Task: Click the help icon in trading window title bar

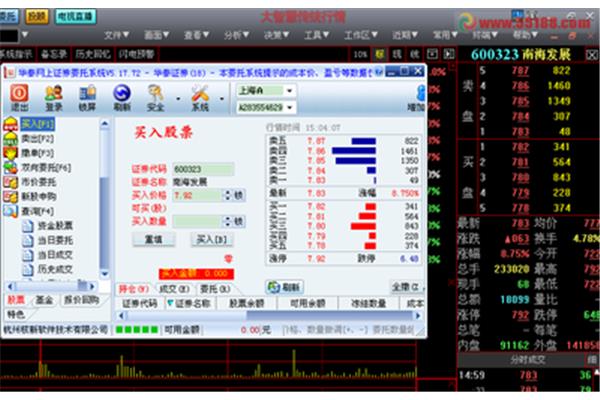Action: point(378,72)
